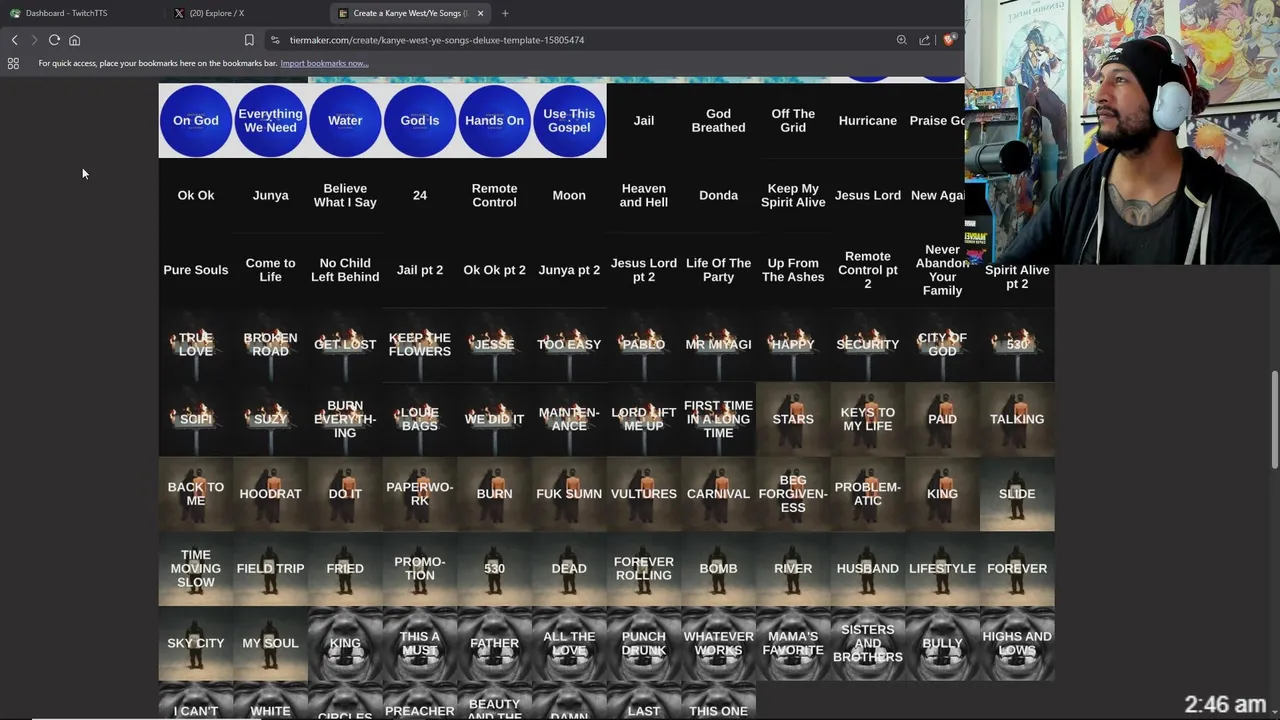Select the CITY OF GOD tile

pos(942,344)
